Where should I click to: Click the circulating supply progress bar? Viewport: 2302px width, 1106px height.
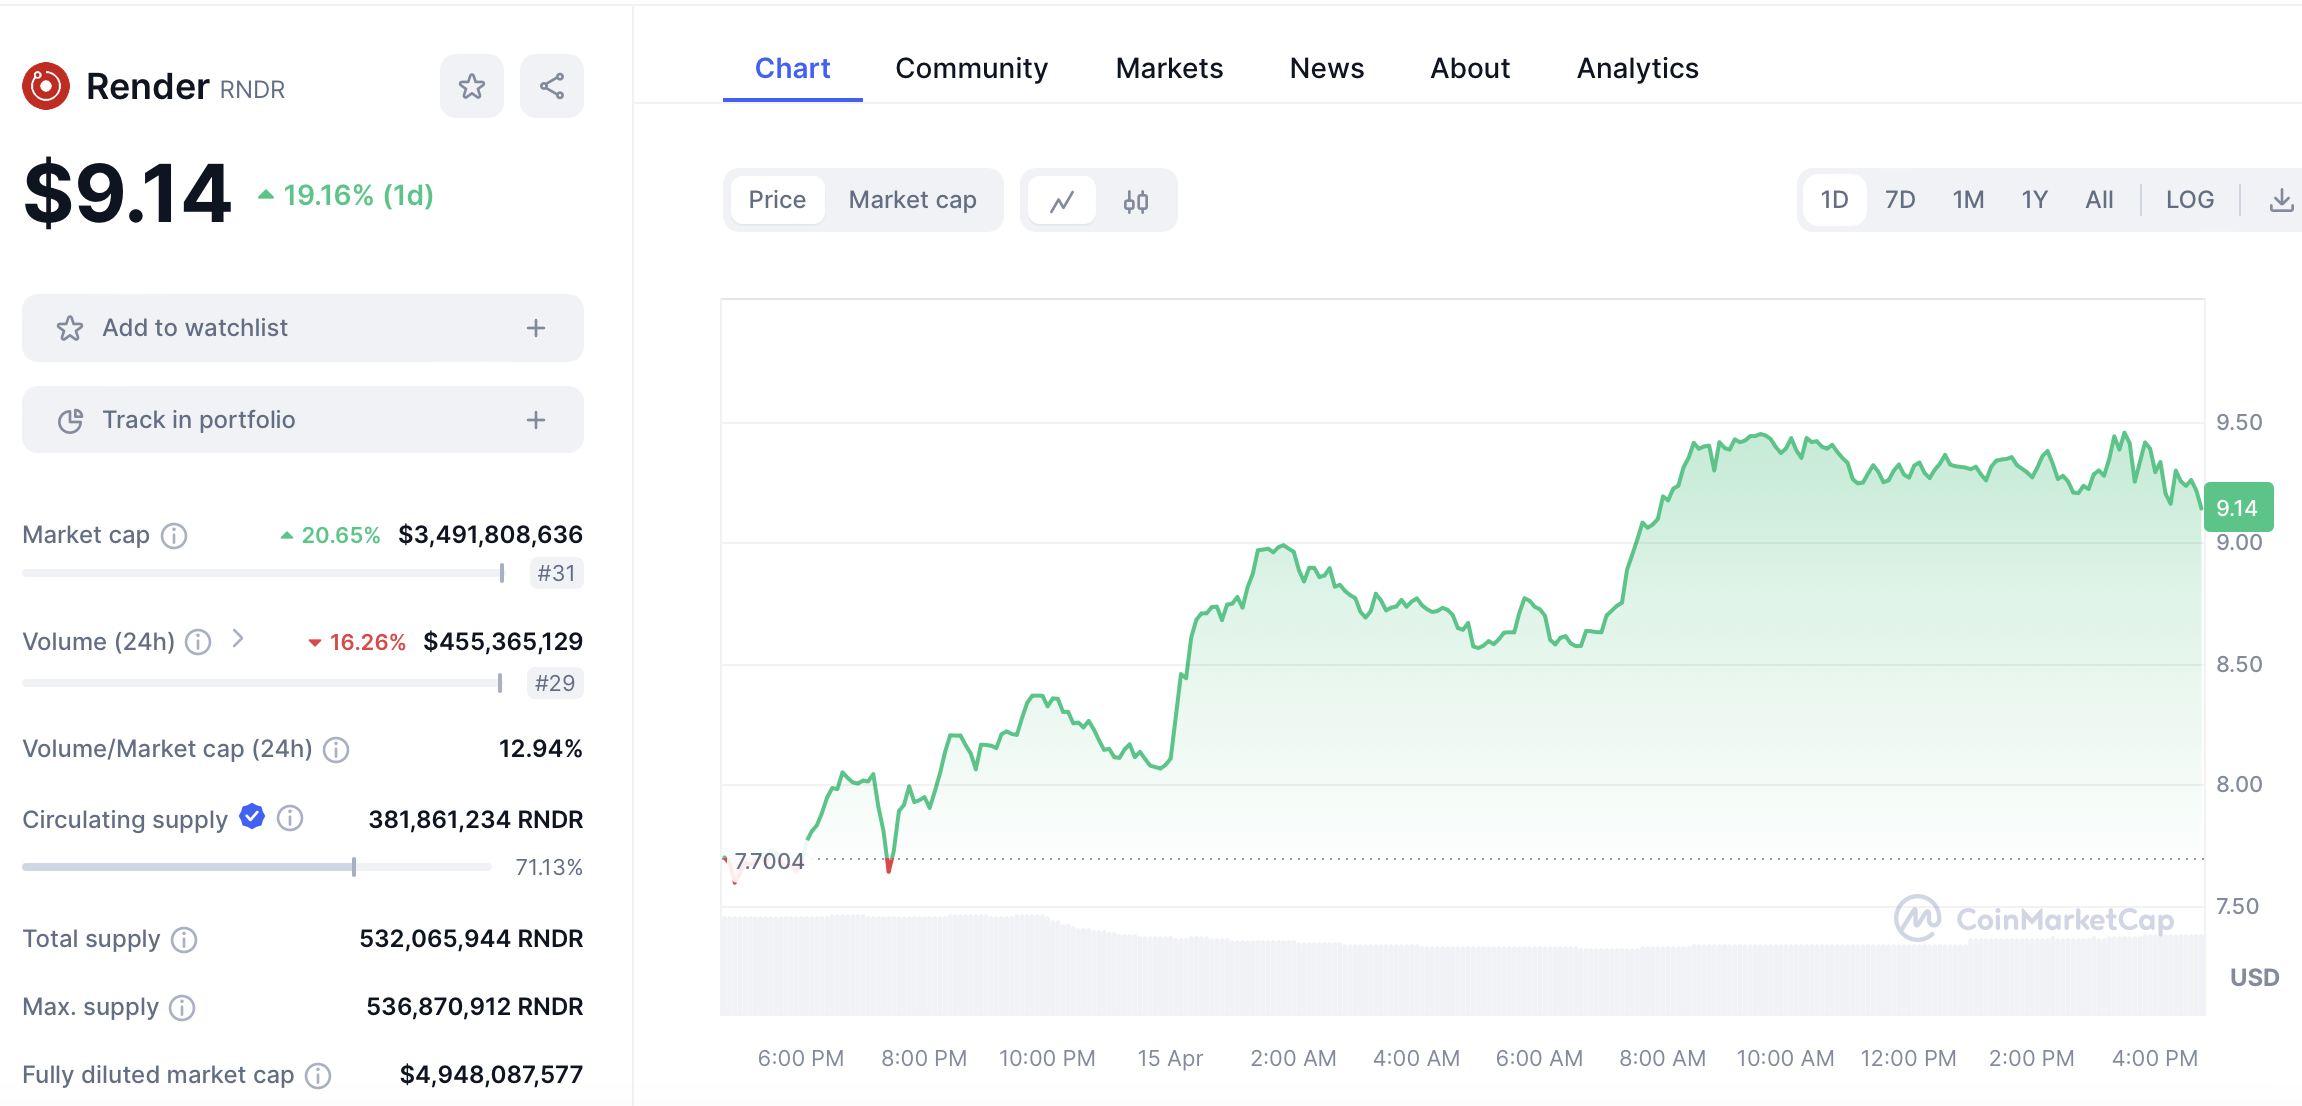[256, 867]
